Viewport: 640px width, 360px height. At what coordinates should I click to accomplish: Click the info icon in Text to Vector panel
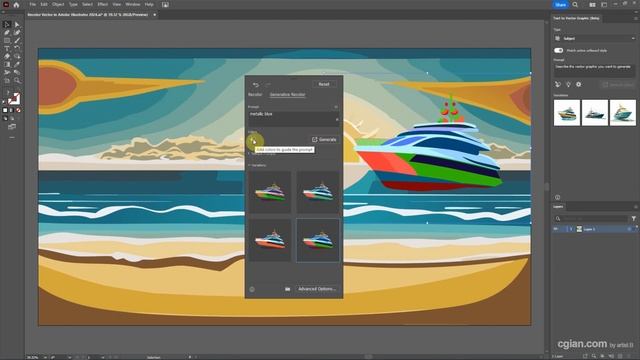[x=558, y=198]
